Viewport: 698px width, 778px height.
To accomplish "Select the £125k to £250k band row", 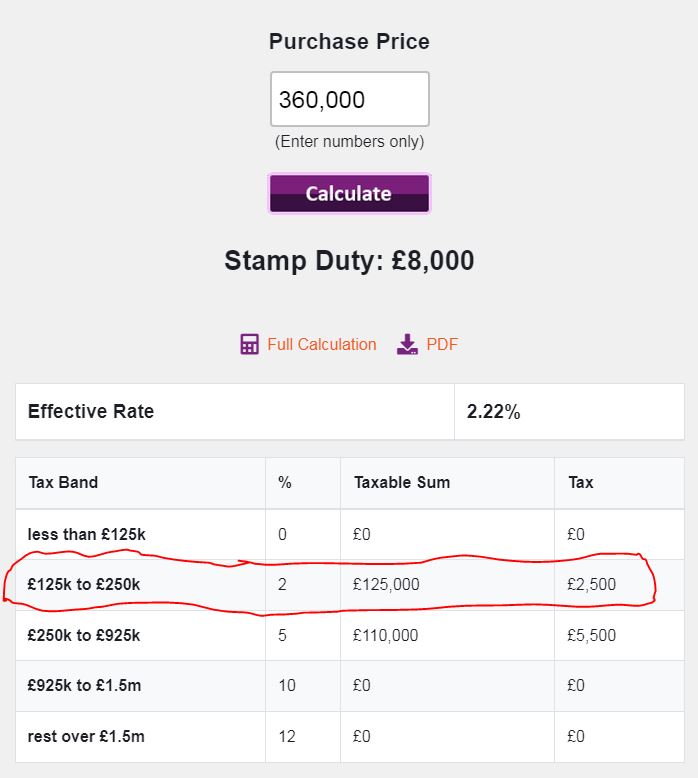I will click(x=350, y=584).
